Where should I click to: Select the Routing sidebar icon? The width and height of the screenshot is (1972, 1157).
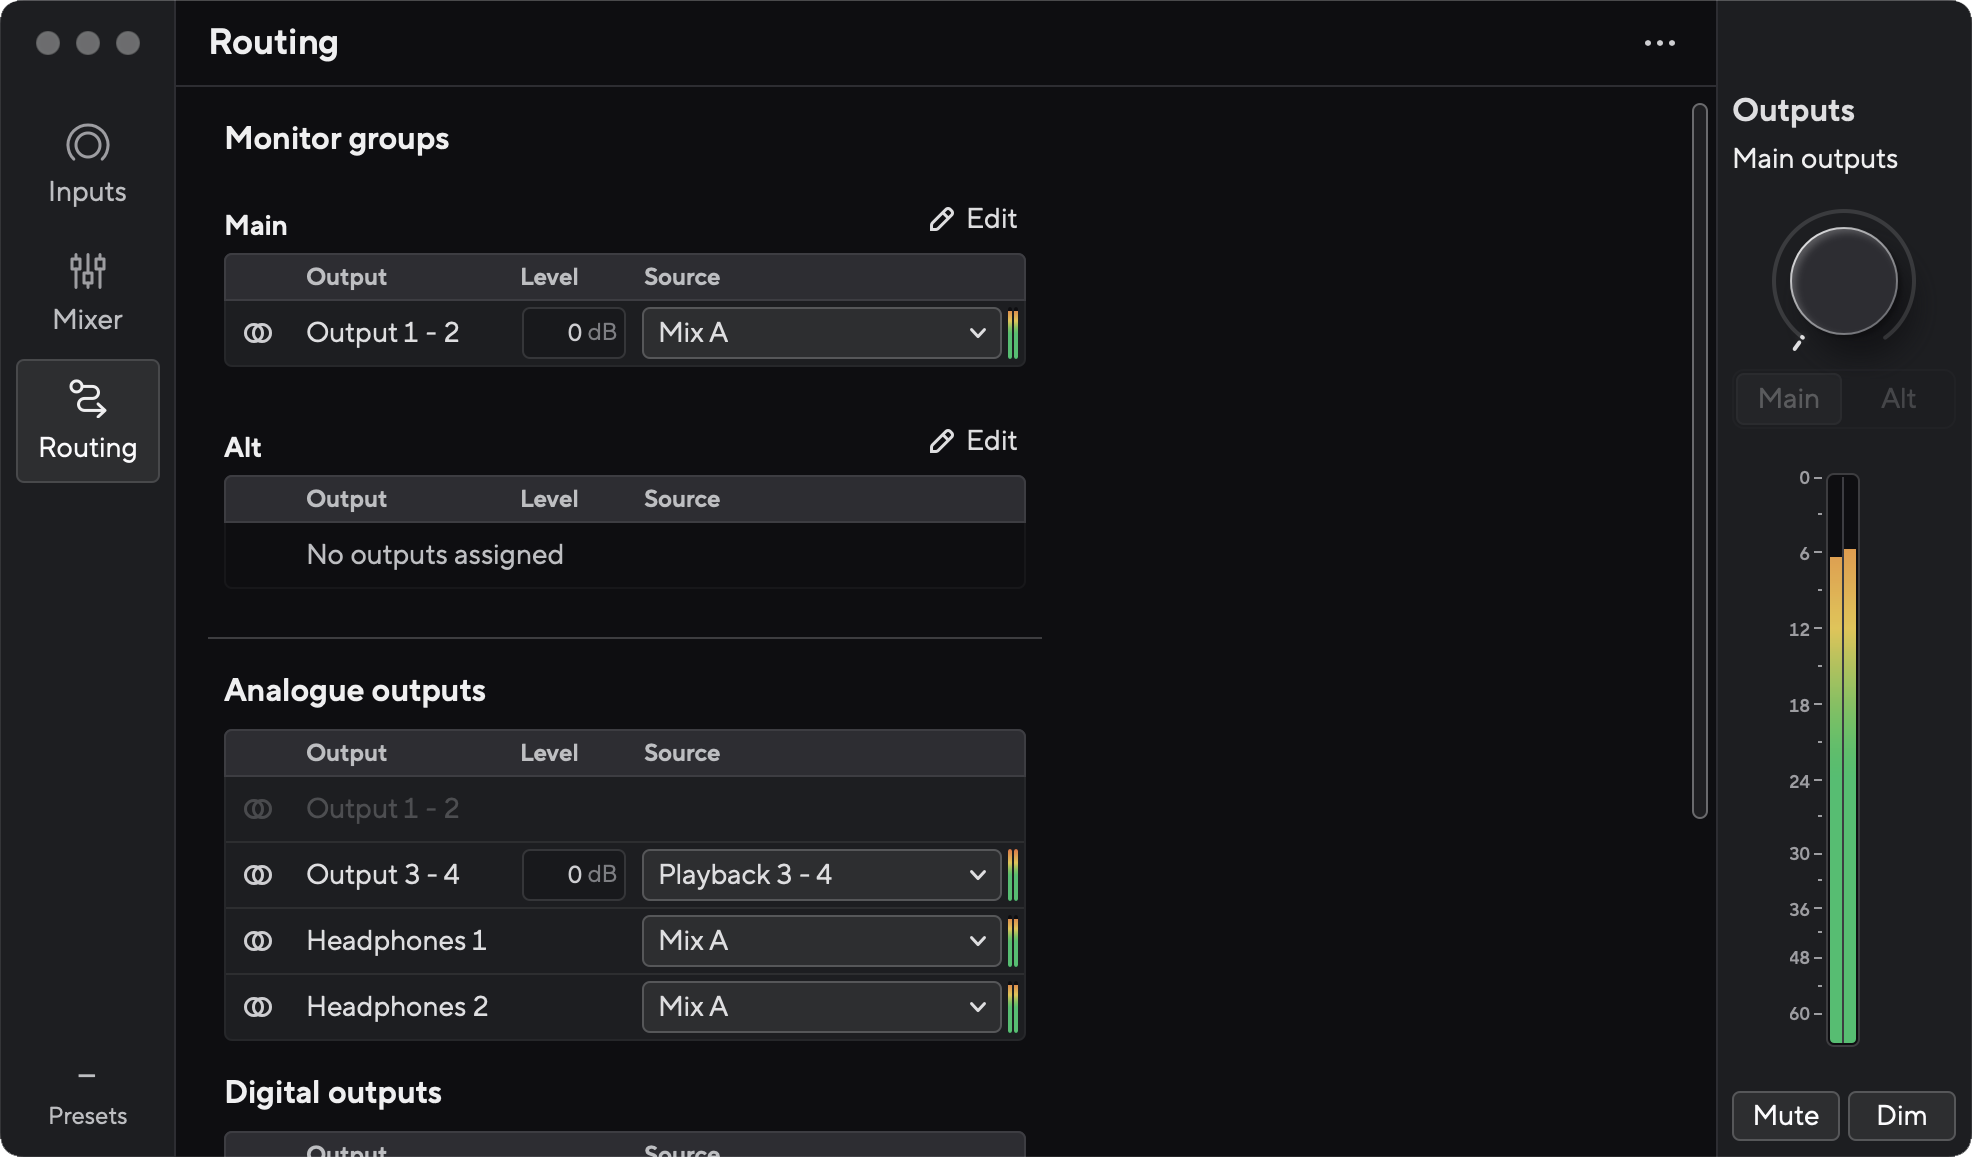[87, 399]
